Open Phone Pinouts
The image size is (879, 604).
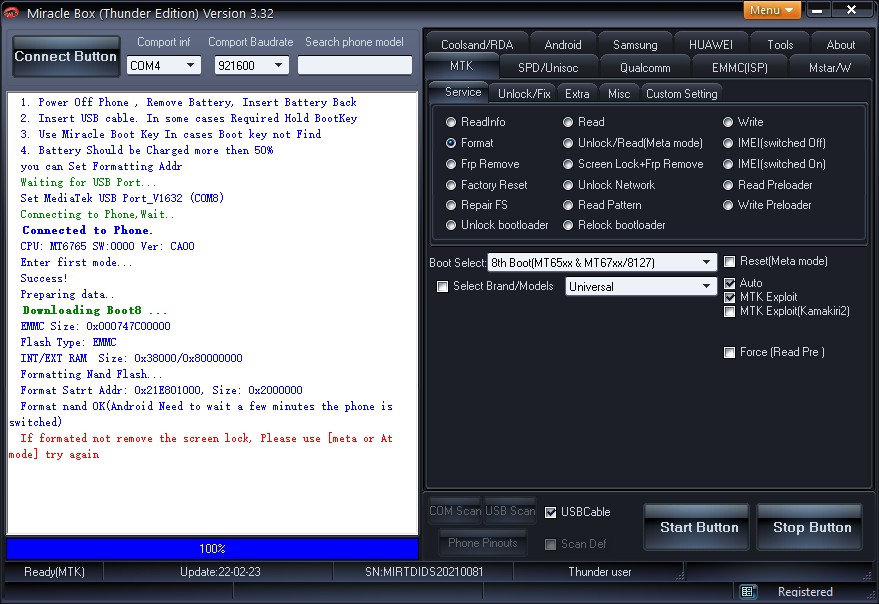tap(483, 543)
